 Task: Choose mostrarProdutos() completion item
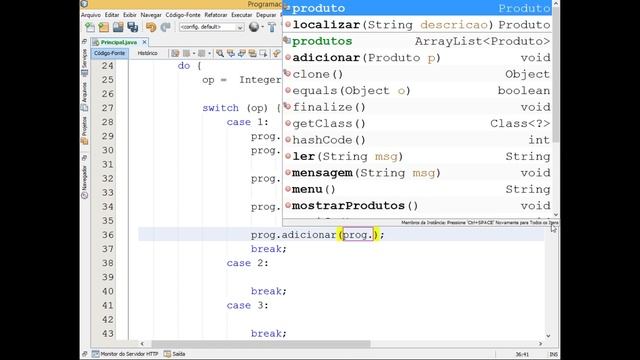(417, 206)
